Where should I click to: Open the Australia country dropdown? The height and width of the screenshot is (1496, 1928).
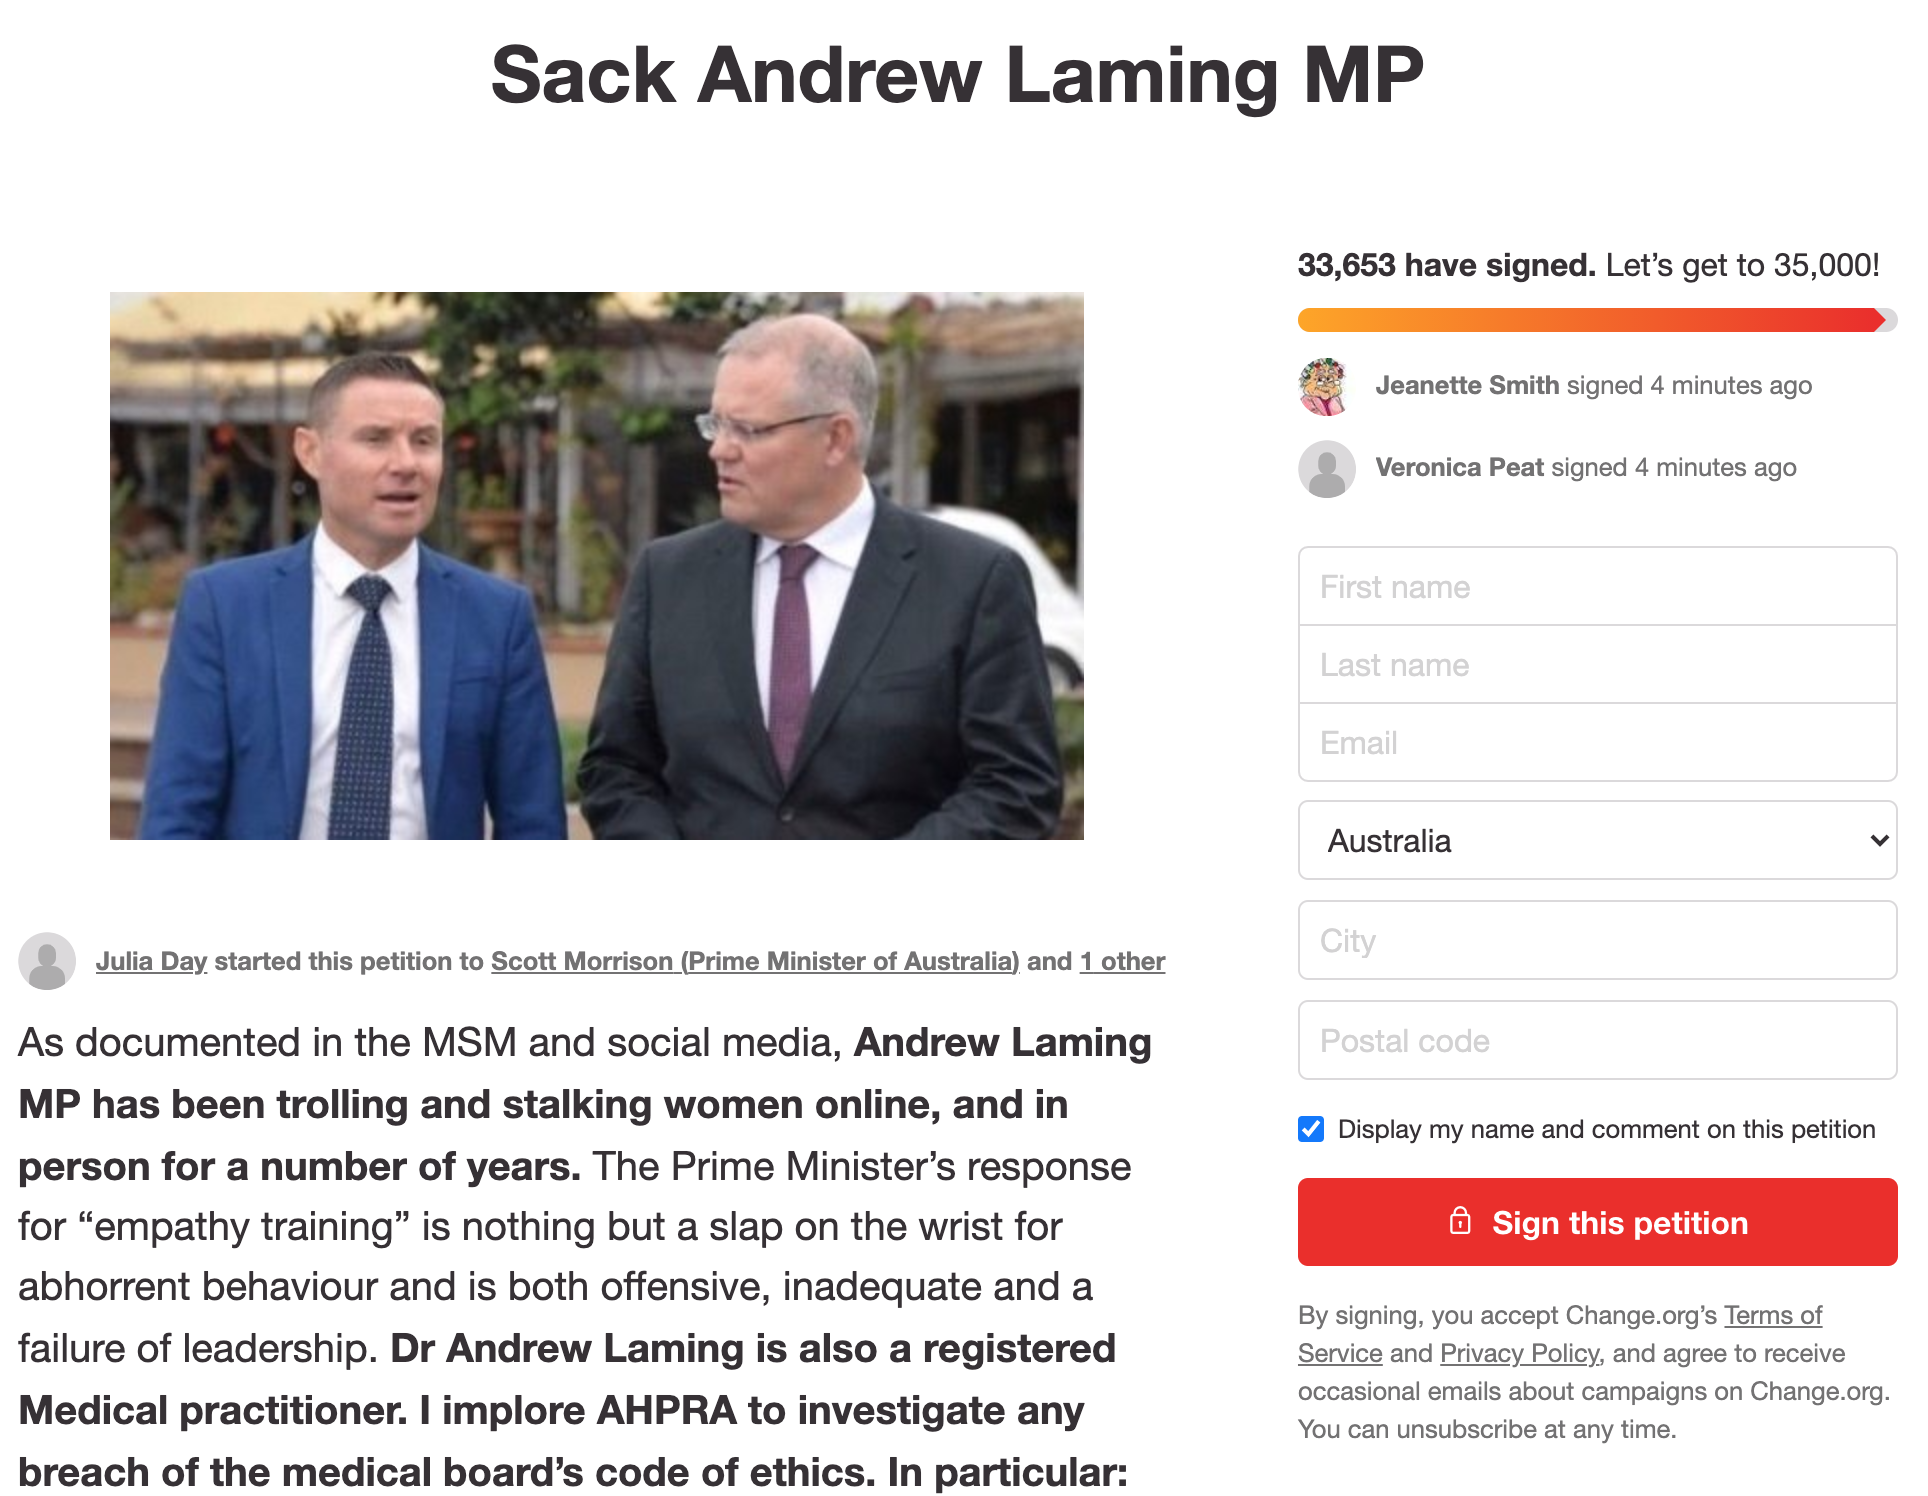pos(1597,840)
